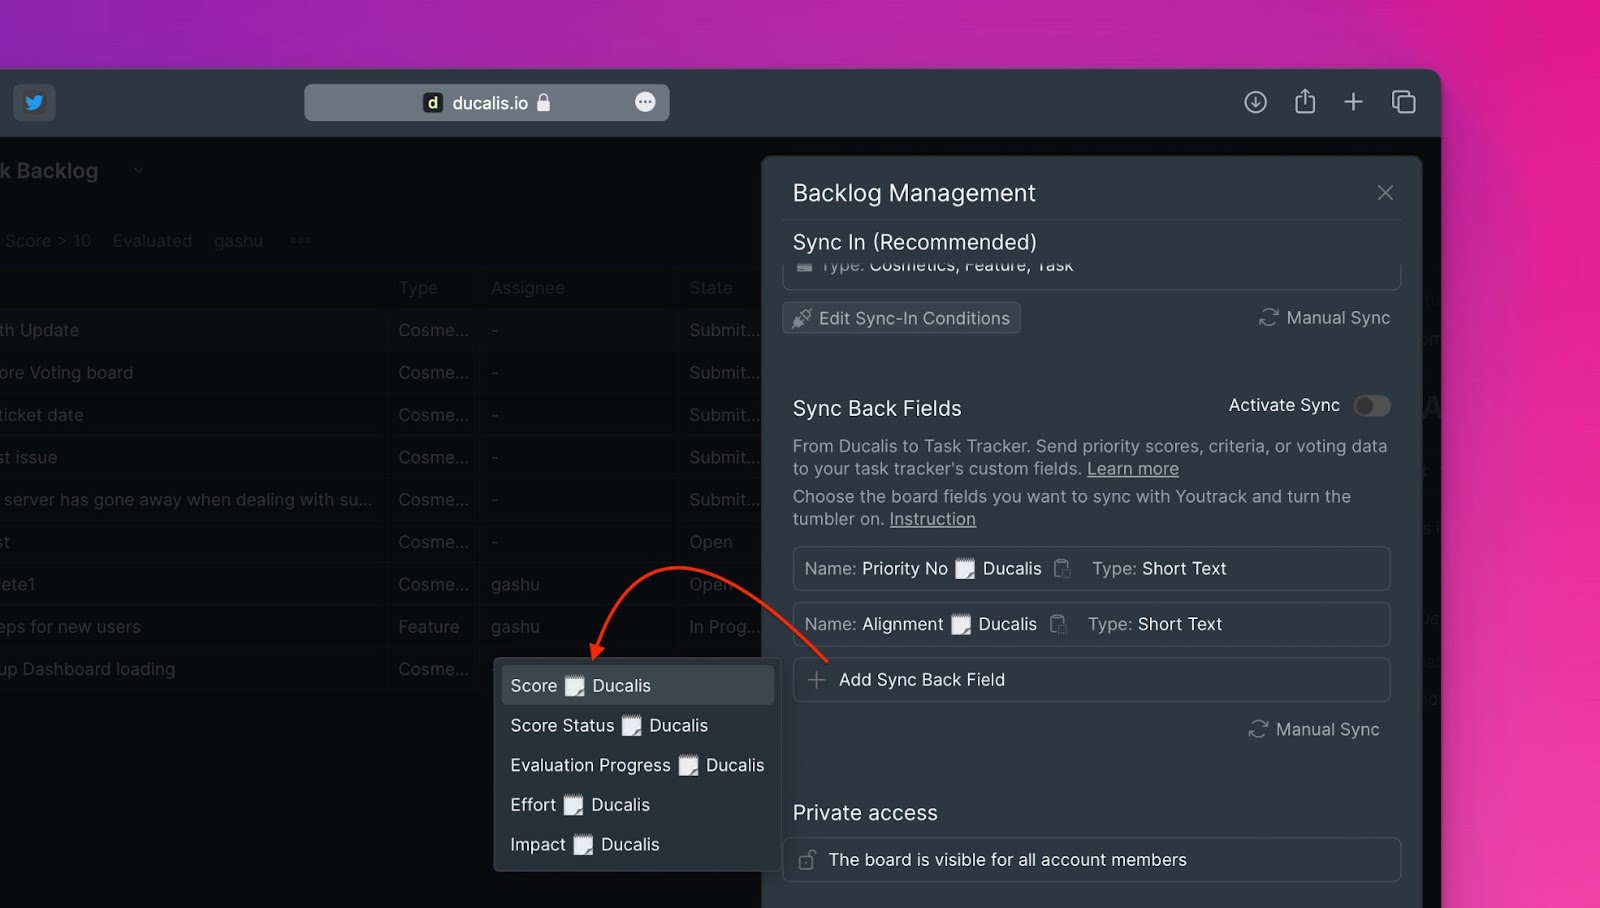Click the State column header

[x=710, y=288]
